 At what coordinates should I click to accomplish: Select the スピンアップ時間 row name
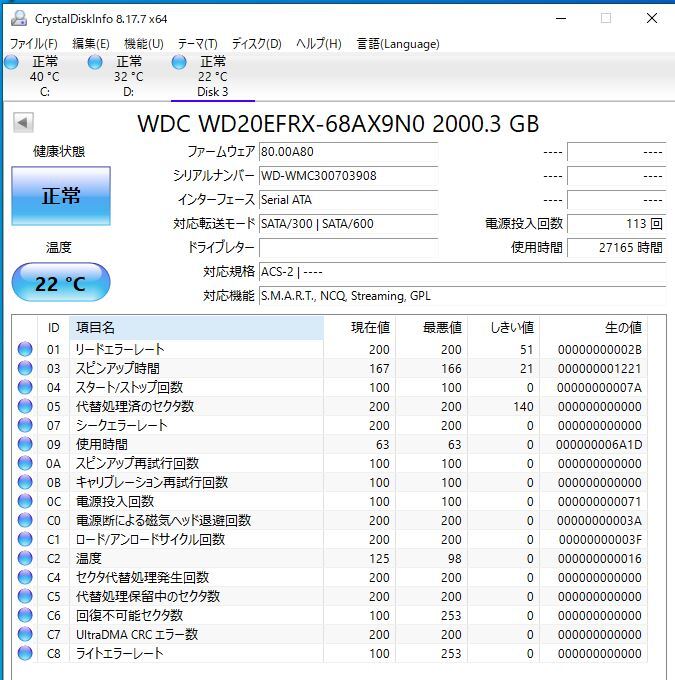point(118,368)
